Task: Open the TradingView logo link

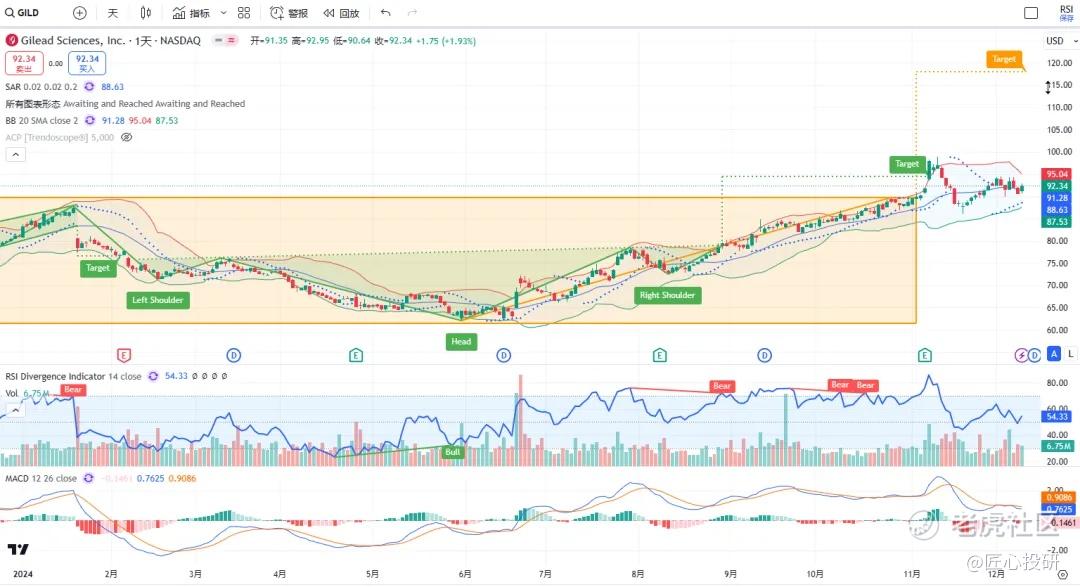Action: tap(19, 549)
